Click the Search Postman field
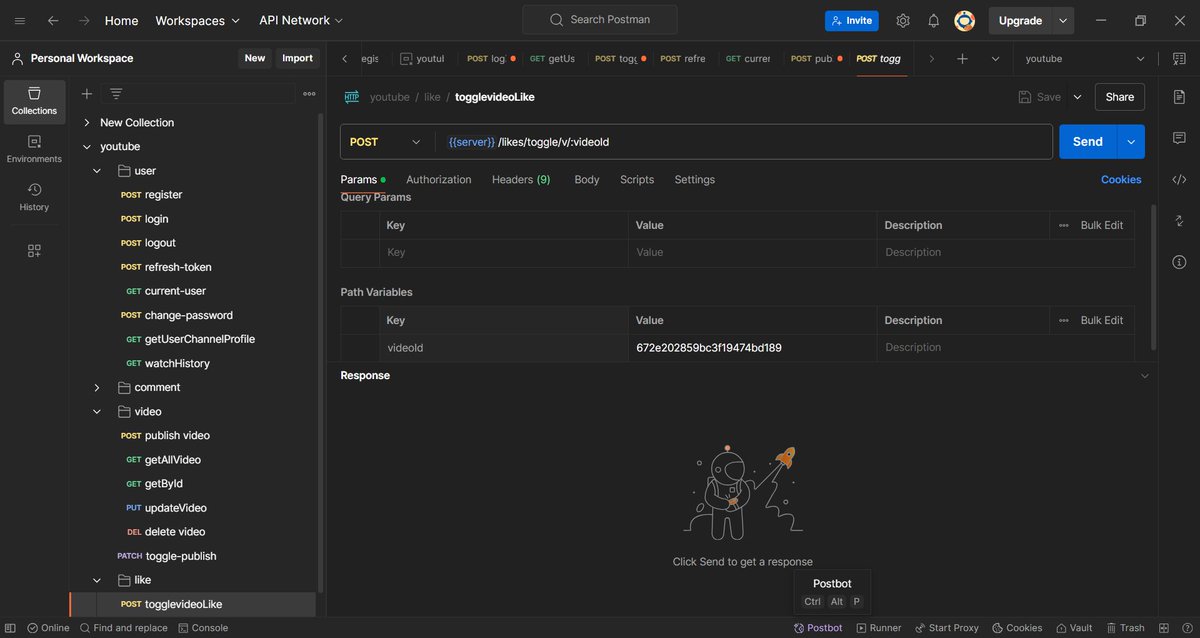The height and width of the screenshot is (638, 1200). point(600,20)
